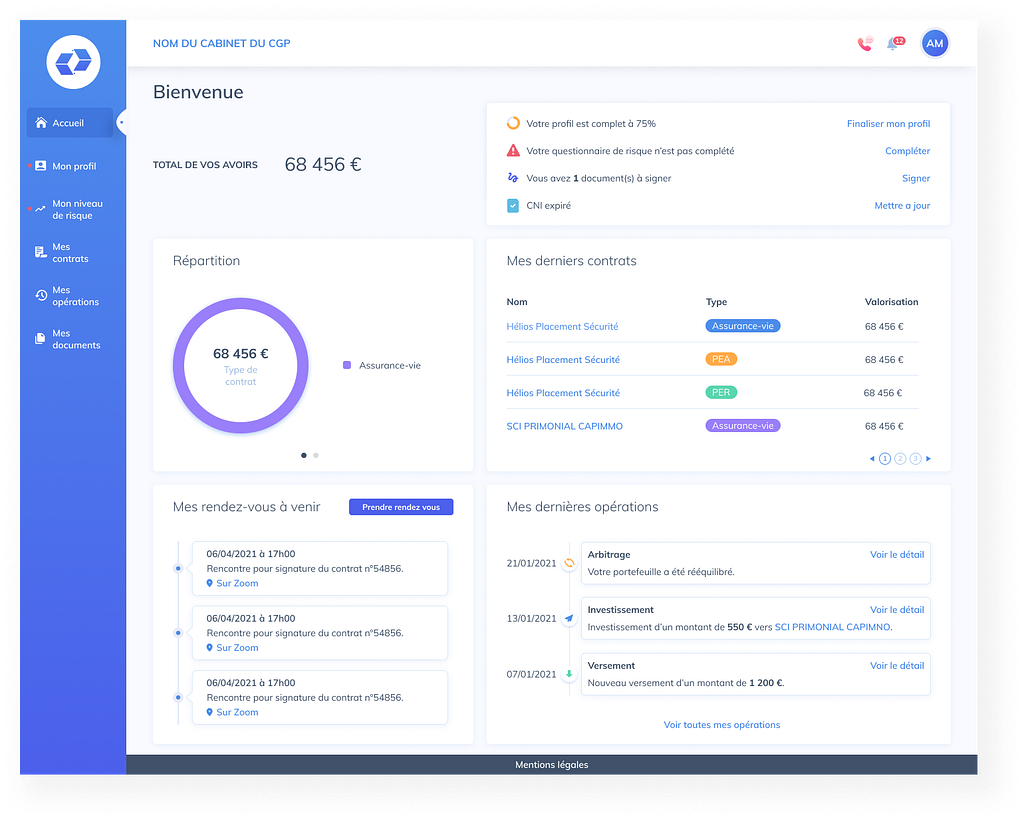1024x821 pixels.
Task: Click the Assurance-vie purple legend swatch
Action: click(347, 366)
